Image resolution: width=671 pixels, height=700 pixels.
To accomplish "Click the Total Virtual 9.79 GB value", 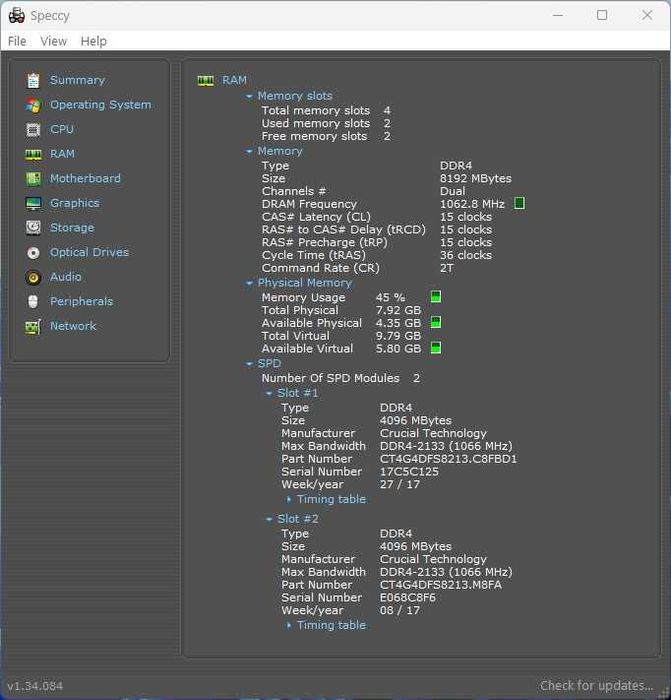I will (398, 336).
